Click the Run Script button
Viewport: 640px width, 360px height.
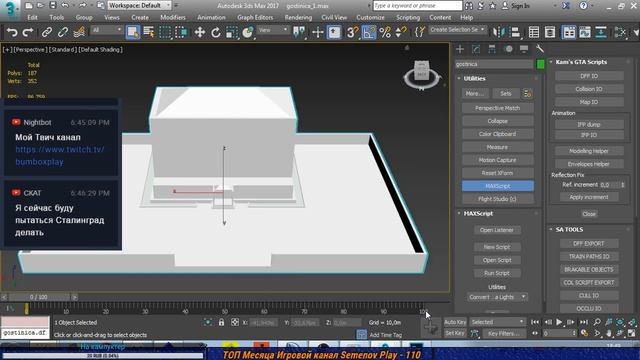(x=497, y=273)
